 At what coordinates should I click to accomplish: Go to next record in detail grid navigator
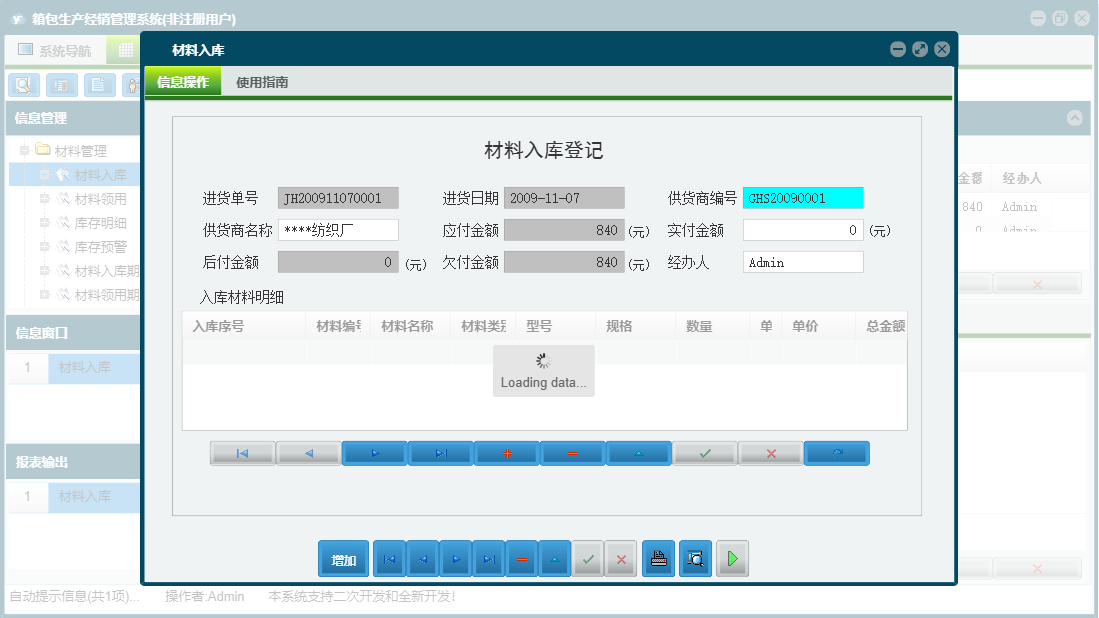point(374,453)
